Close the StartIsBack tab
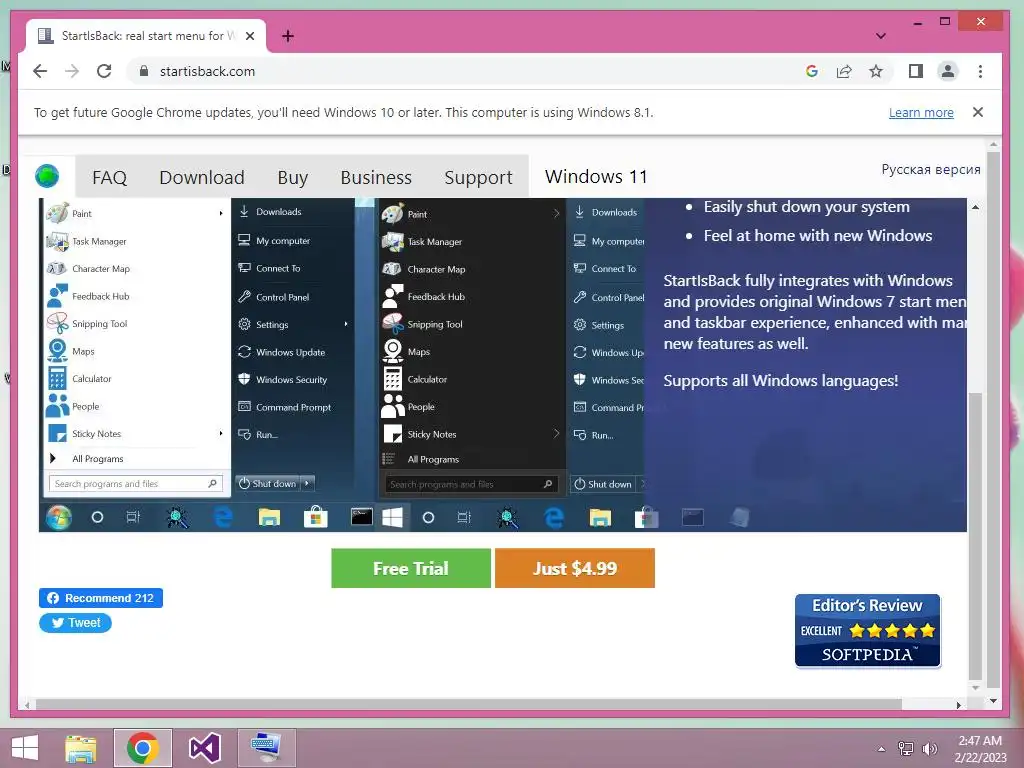 [x=249, y=36]
